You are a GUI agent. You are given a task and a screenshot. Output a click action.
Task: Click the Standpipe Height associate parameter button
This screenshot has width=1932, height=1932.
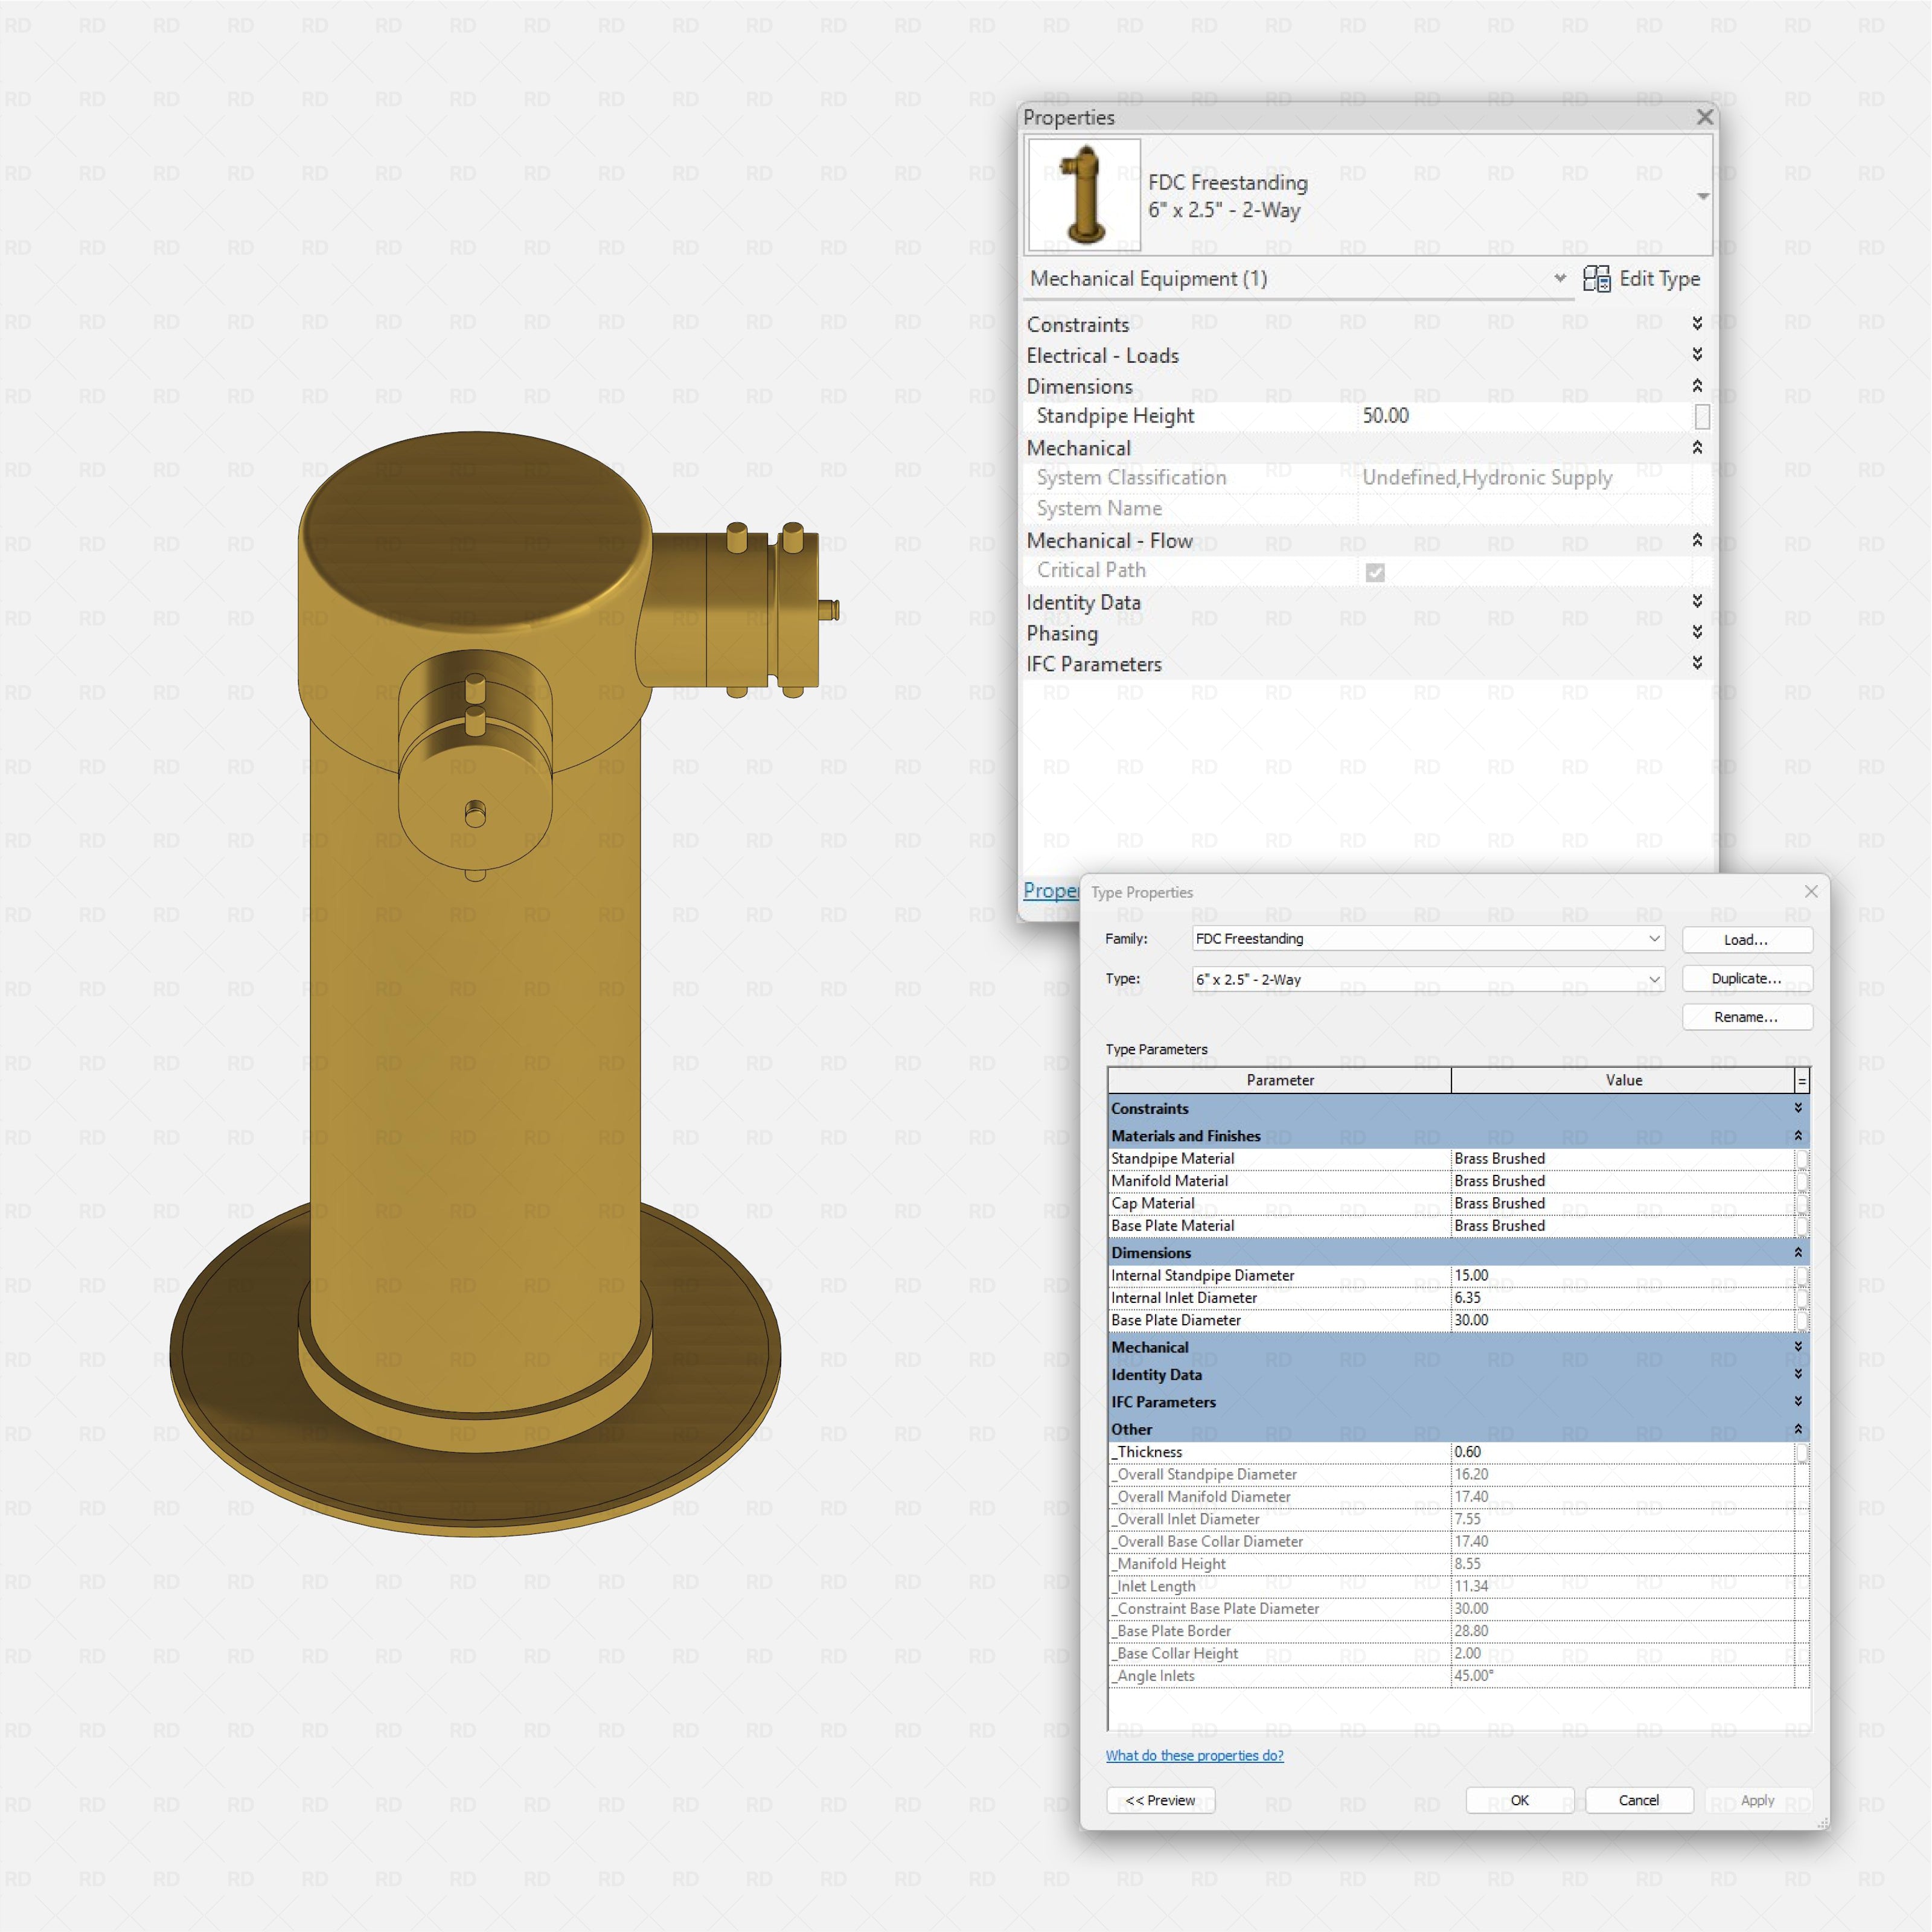(1702, 416)
